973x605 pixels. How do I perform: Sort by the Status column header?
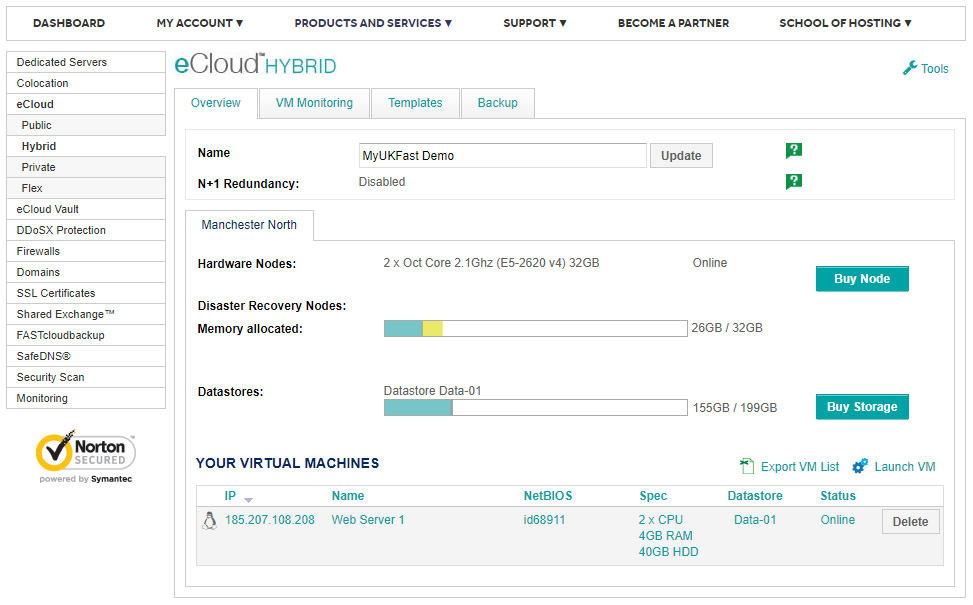pyautogui.click(x=838, y=496)
